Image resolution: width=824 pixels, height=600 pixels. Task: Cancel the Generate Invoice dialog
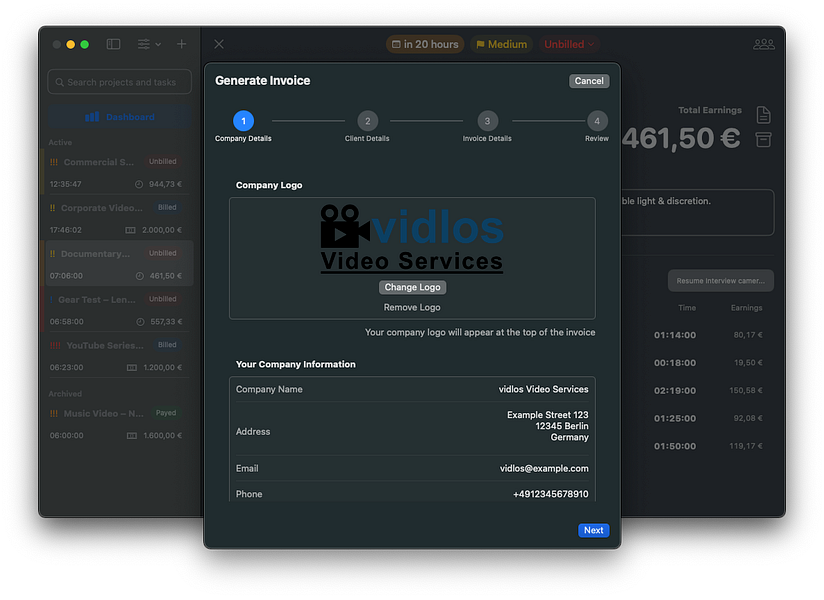[x=589, y=81]
